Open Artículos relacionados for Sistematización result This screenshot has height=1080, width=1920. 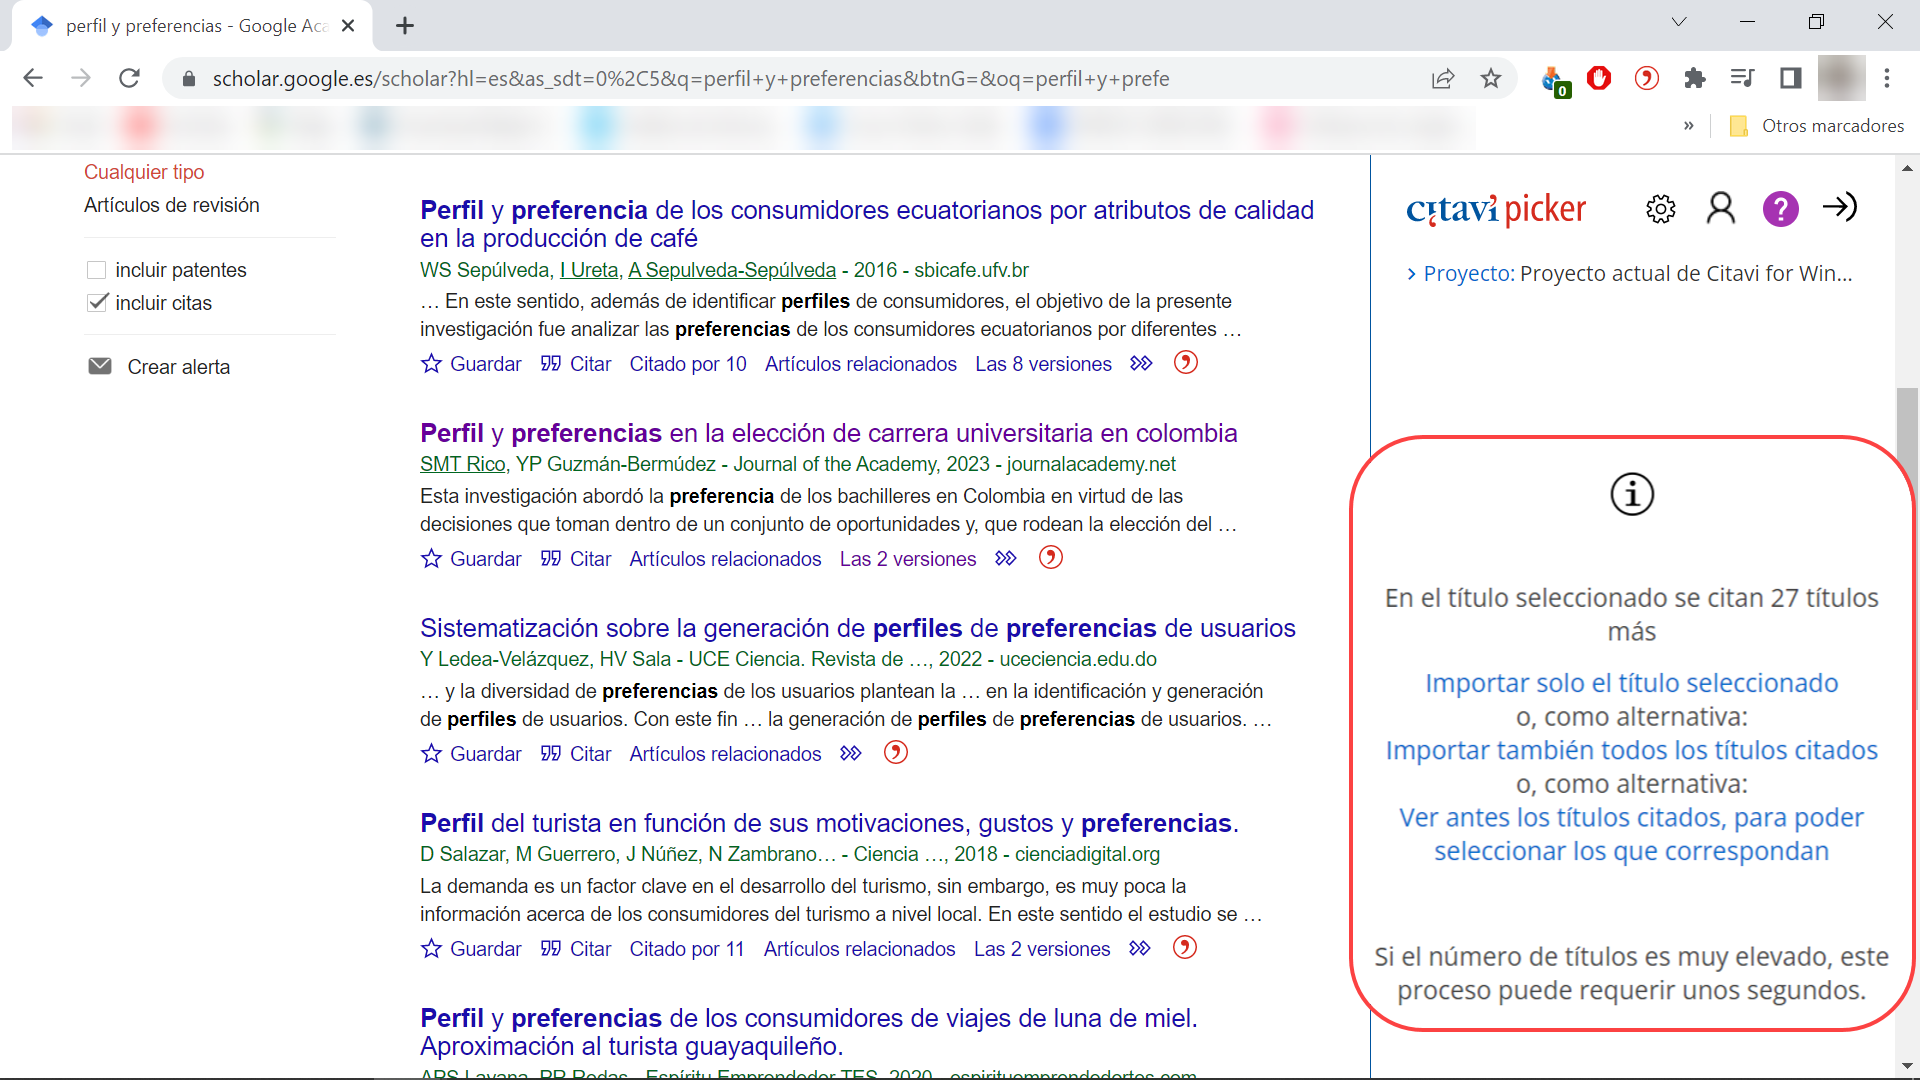tap(725, 754)
